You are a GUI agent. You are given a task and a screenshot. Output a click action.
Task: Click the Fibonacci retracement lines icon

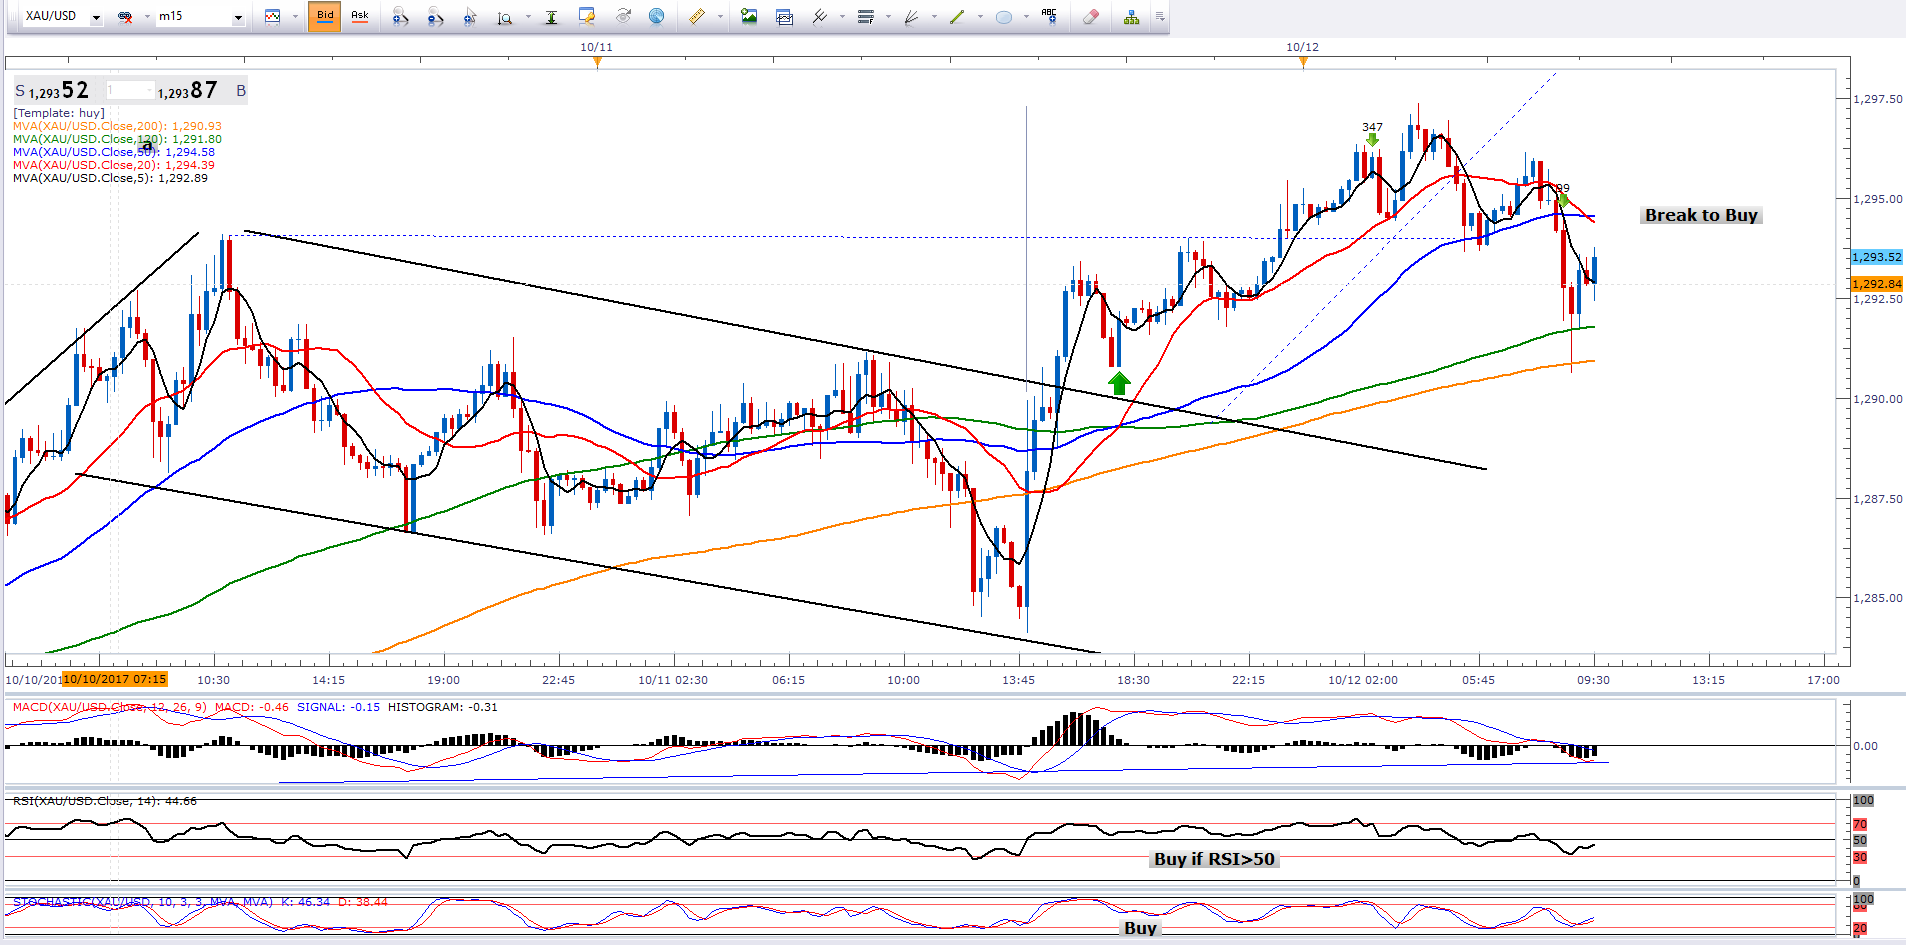(x=866, y=16)
